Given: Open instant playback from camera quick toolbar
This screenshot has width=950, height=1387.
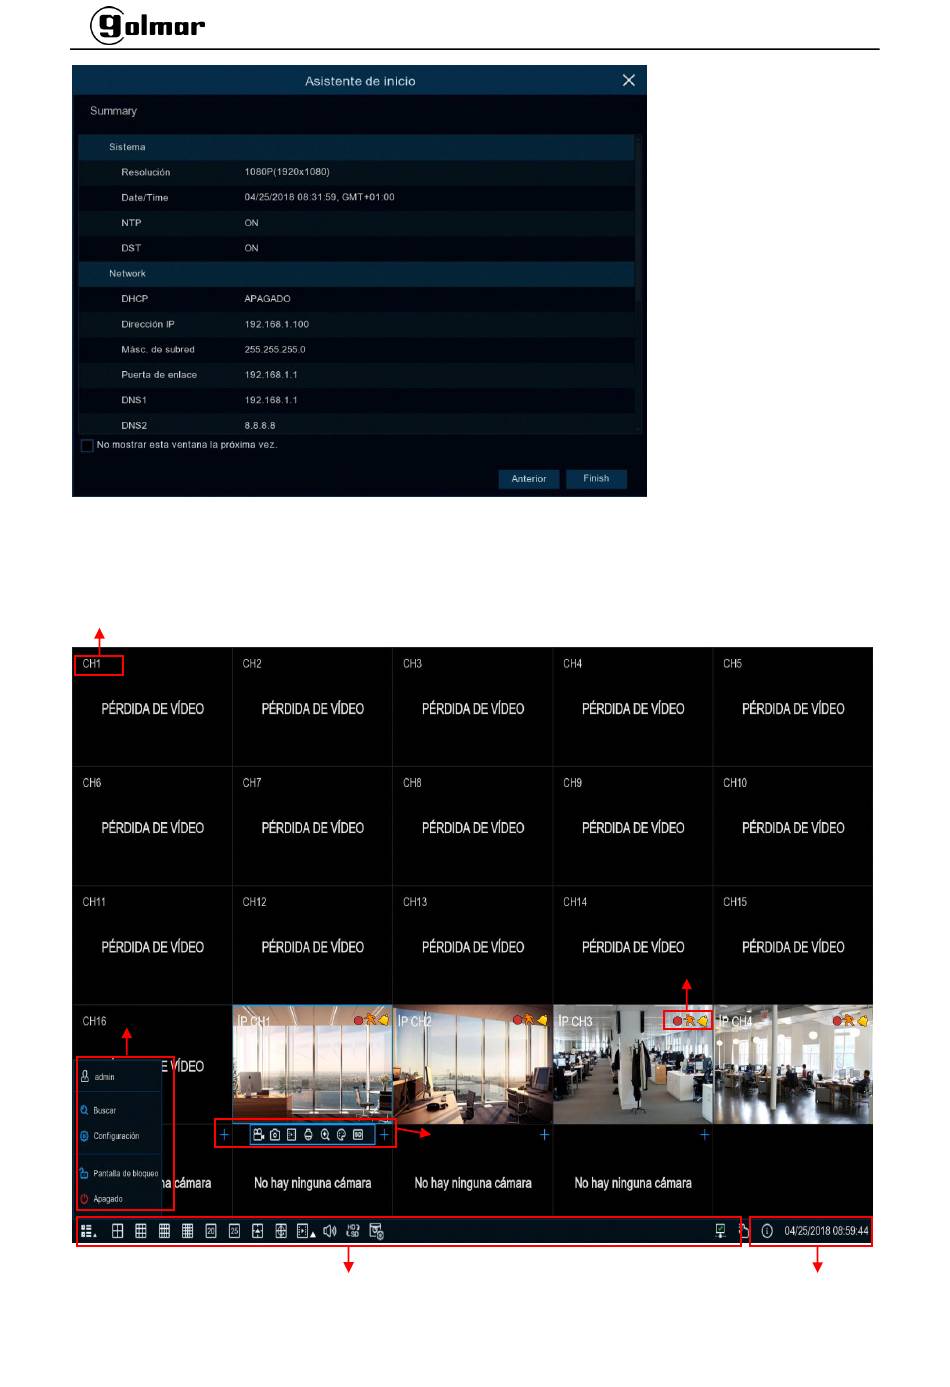Looking at the screenshot, I should pyautogui.click(x=291, y=1135).
